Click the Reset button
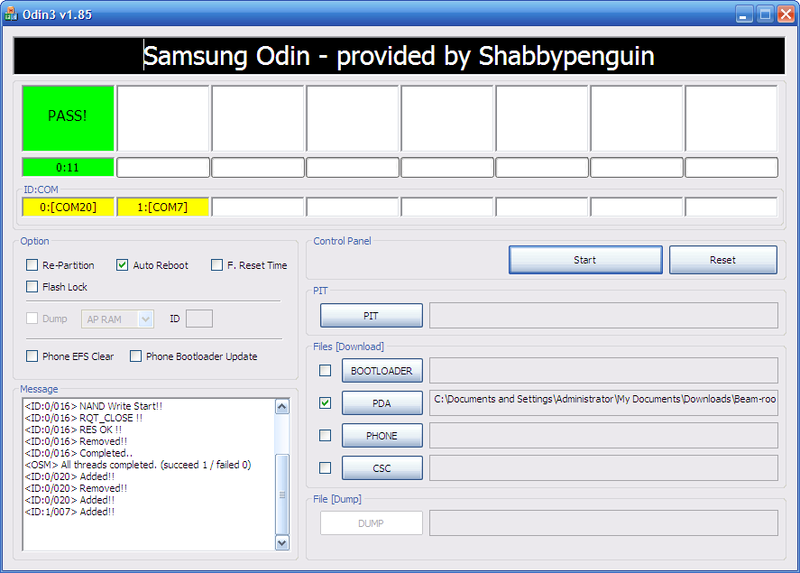 tap(723, 260)
